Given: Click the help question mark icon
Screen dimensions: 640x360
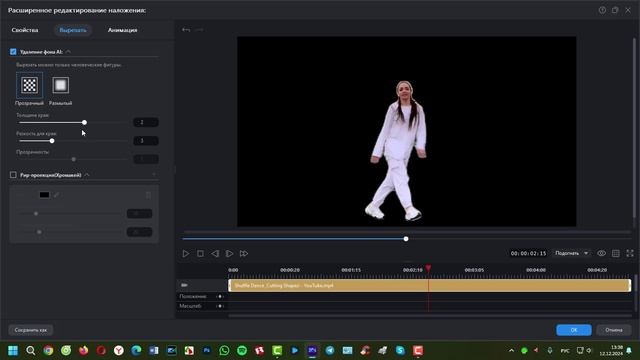Looking at the screenshot, I should coord(602,10).
